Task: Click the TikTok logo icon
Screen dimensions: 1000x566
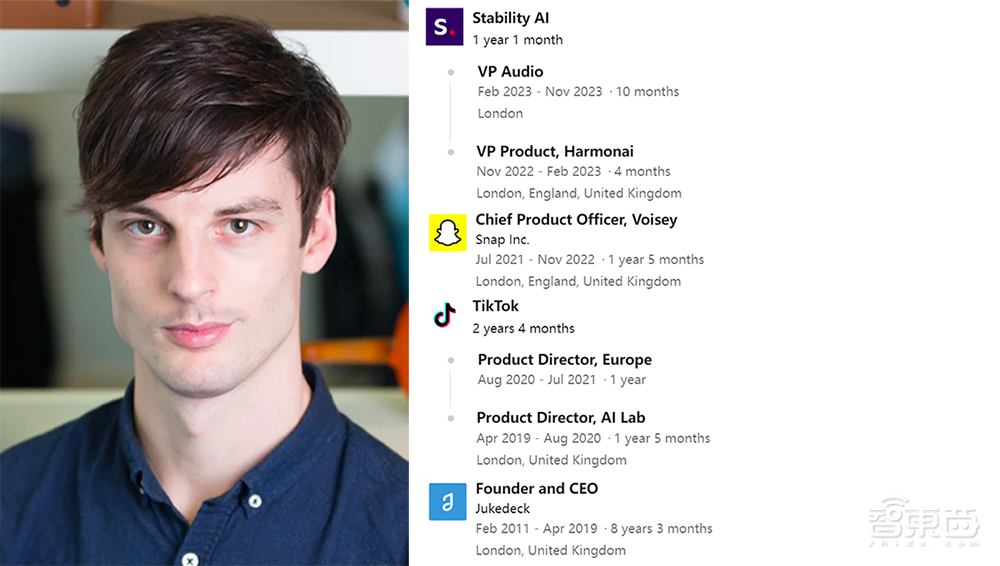Action: point(445,316)
